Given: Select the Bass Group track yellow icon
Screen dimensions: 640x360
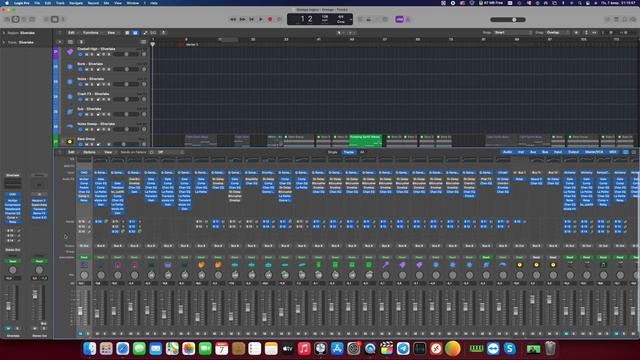Looking at the screenshot, I should (x=70, y=142).
